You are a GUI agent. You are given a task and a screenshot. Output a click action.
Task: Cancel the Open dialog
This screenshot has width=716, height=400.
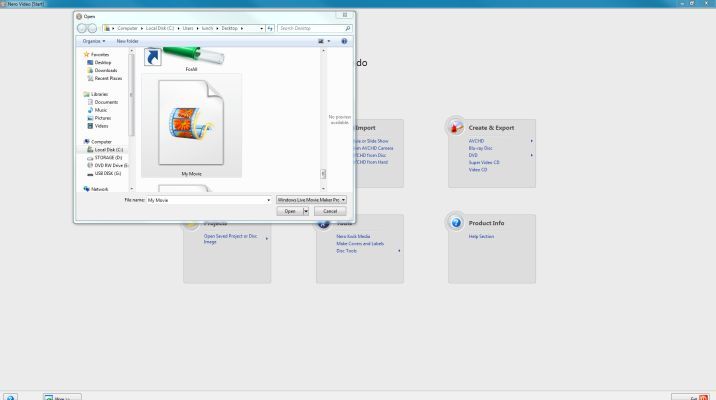pos(330,211)
